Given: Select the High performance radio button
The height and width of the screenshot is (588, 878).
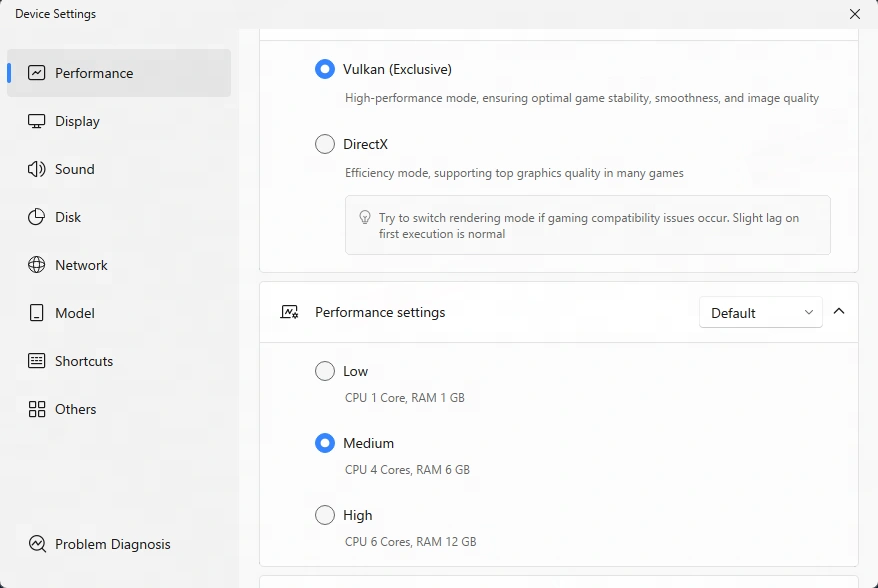Looking at the screenshot, I should [x=325, y=515].
